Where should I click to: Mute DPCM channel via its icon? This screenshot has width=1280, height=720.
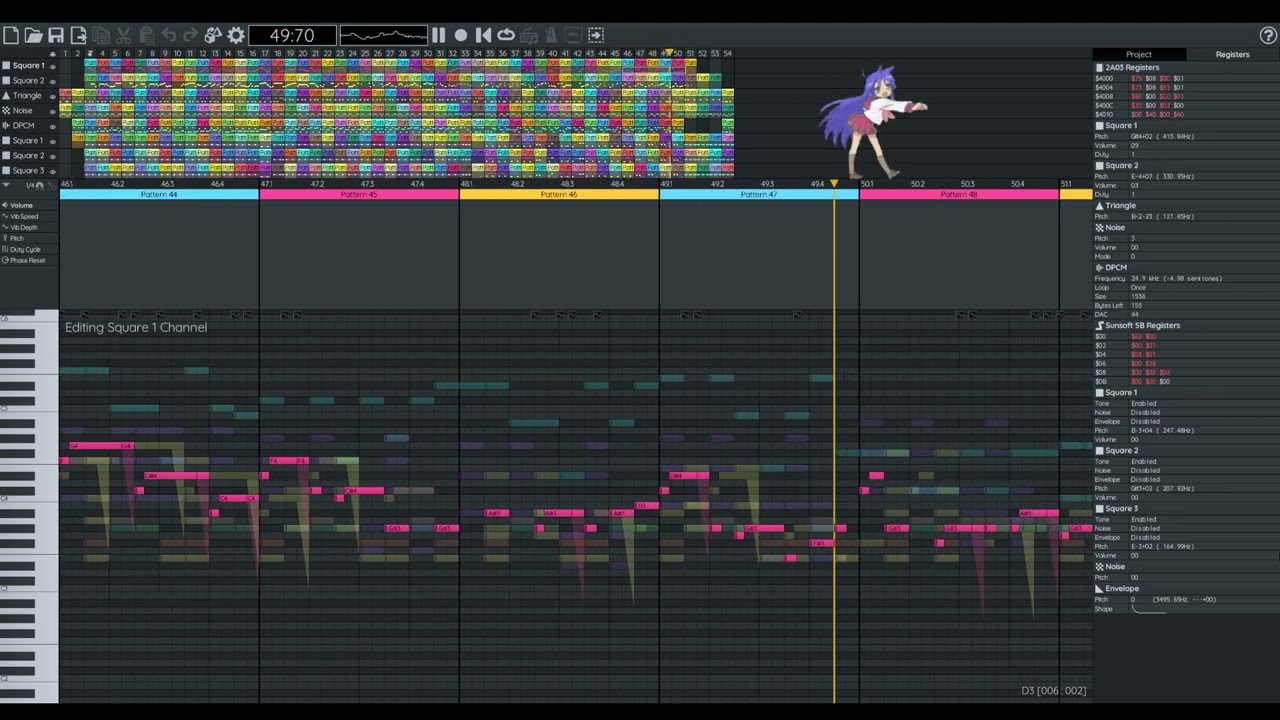[6, 126]
